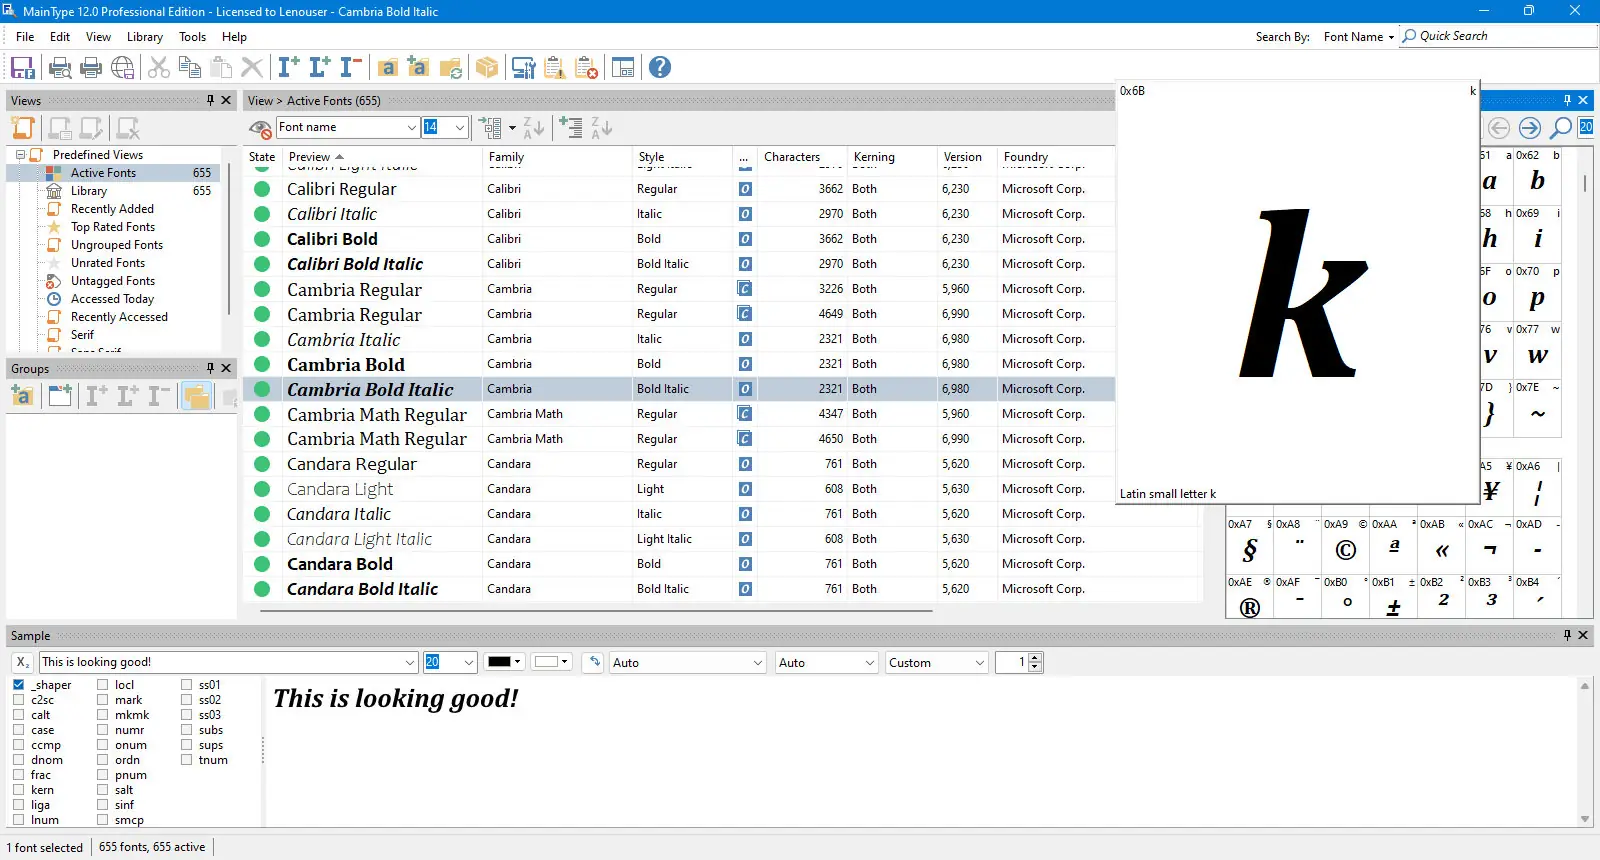Viewport: 1600px width, 860px height.
Task: Click the package box icon
Action: click(x=487, y=68)
